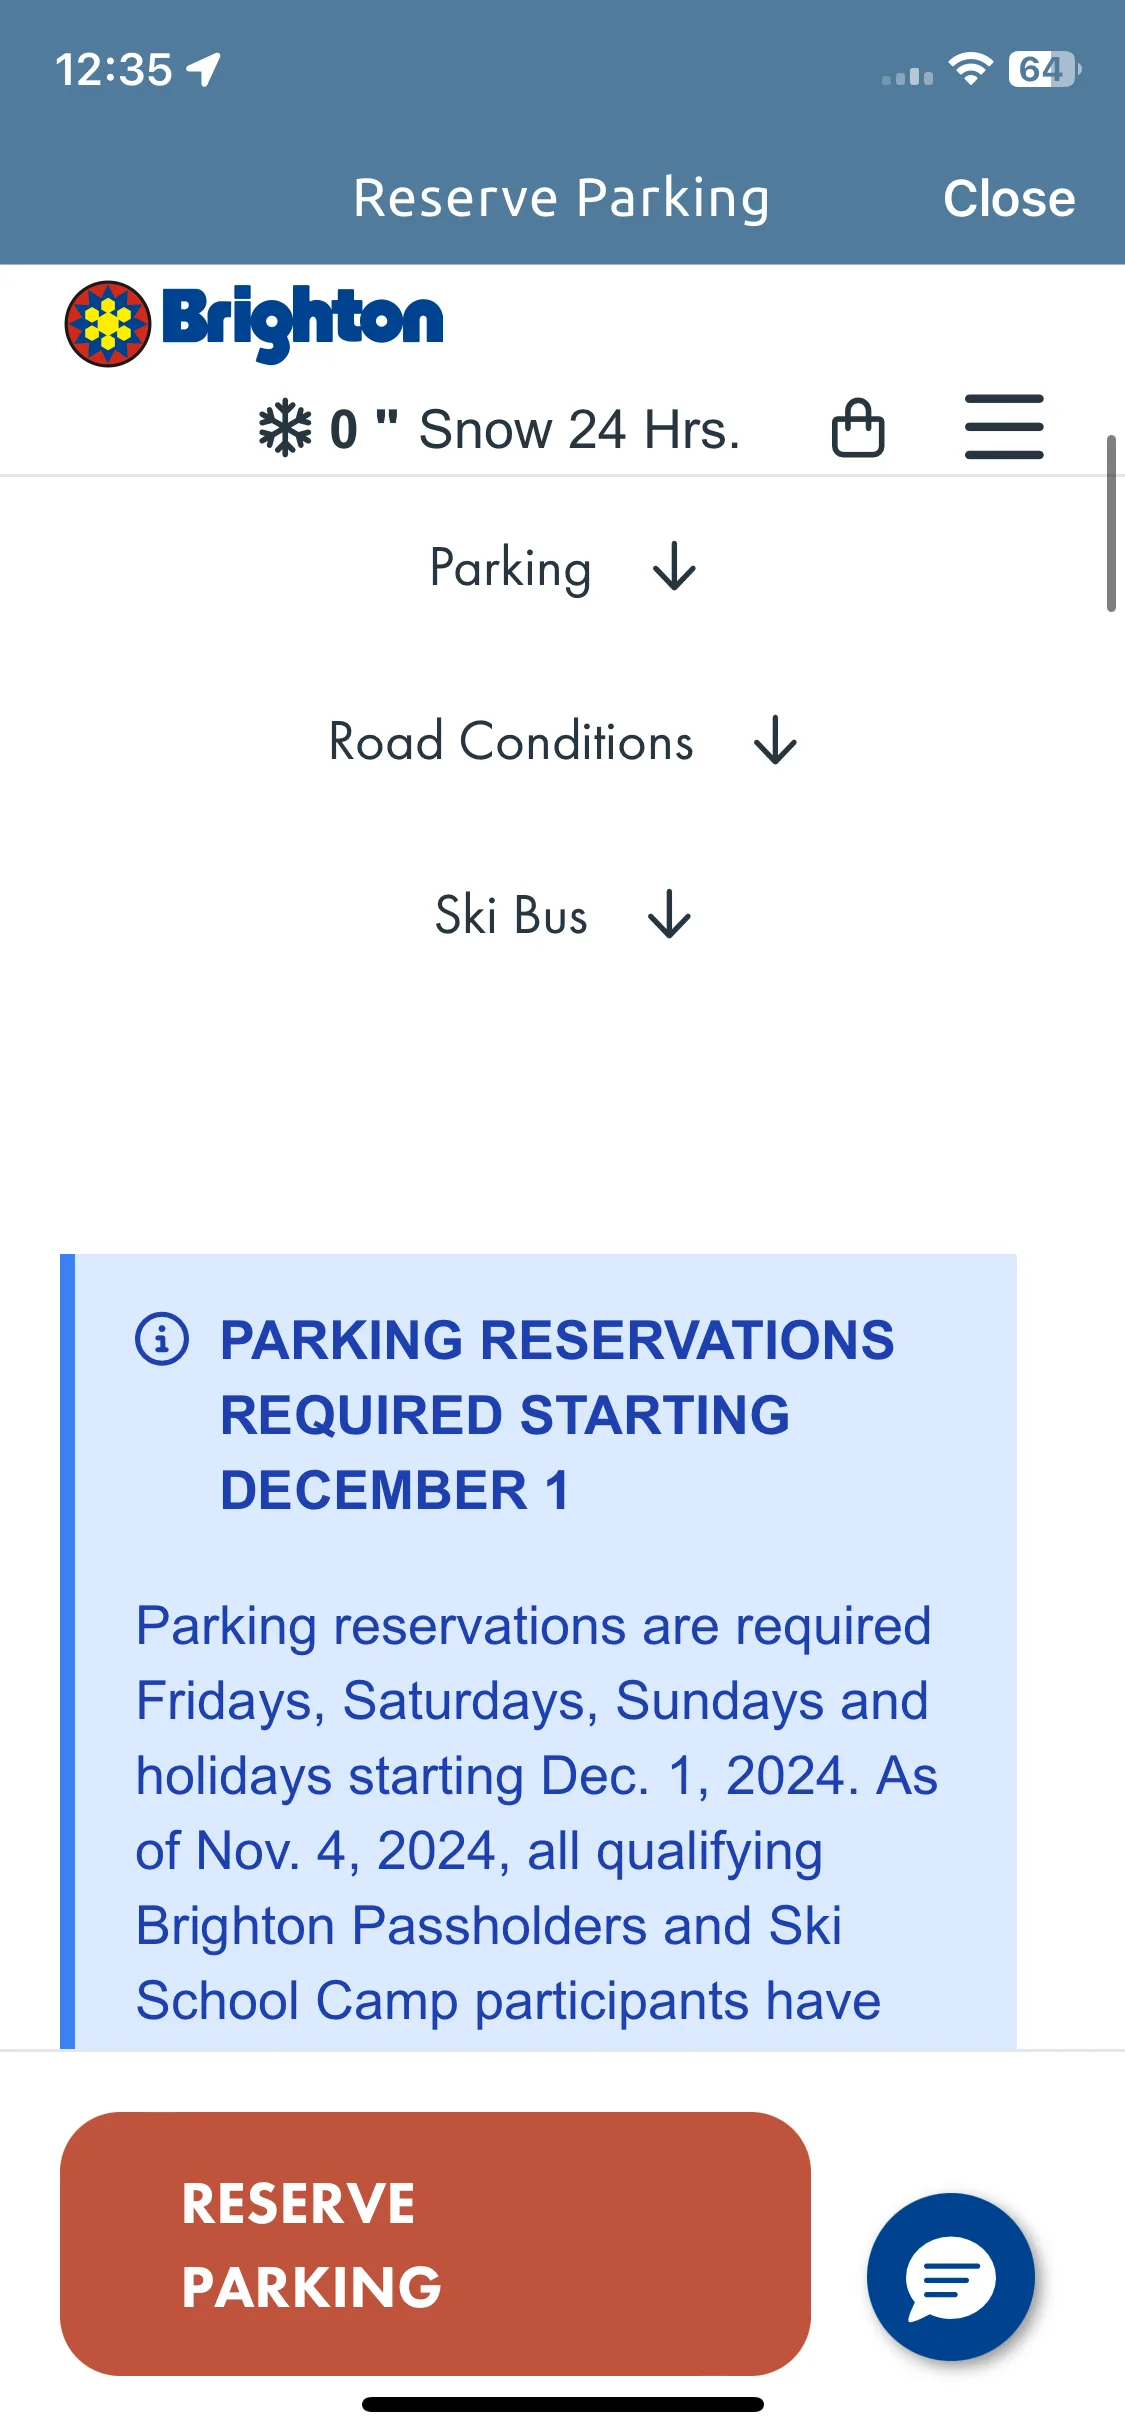Image resolution: width=1125 pixels, height=2436 pixels.
Task: Select the Ski Bus menu item
Action: 511,914
